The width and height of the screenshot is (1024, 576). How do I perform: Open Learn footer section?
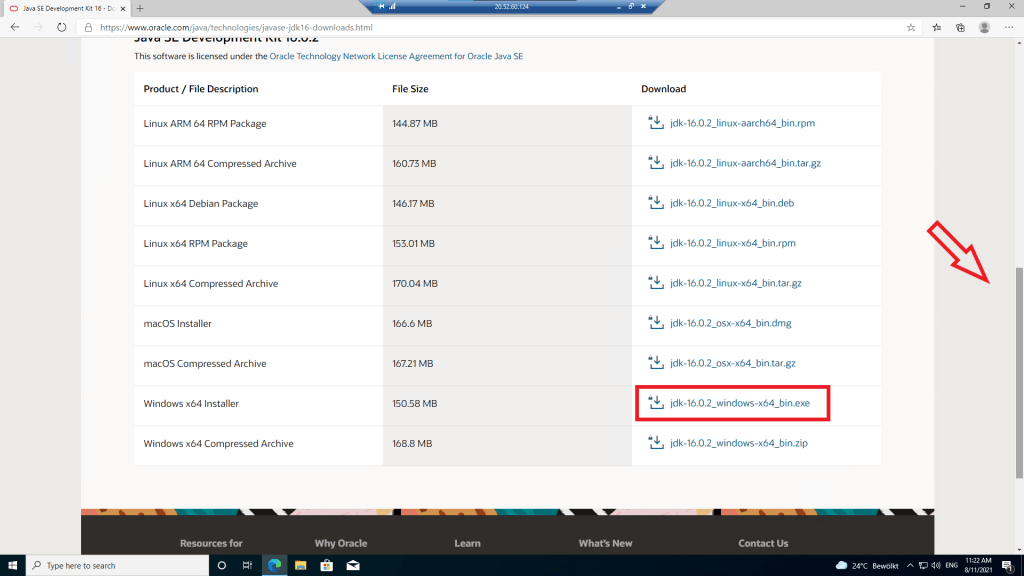(468, 543)
